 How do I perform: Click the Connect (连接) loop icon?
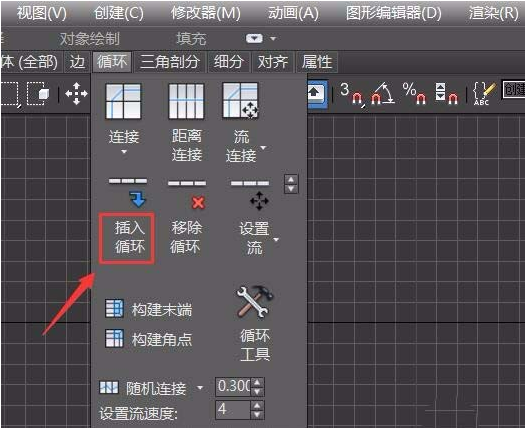pos(123,101)
